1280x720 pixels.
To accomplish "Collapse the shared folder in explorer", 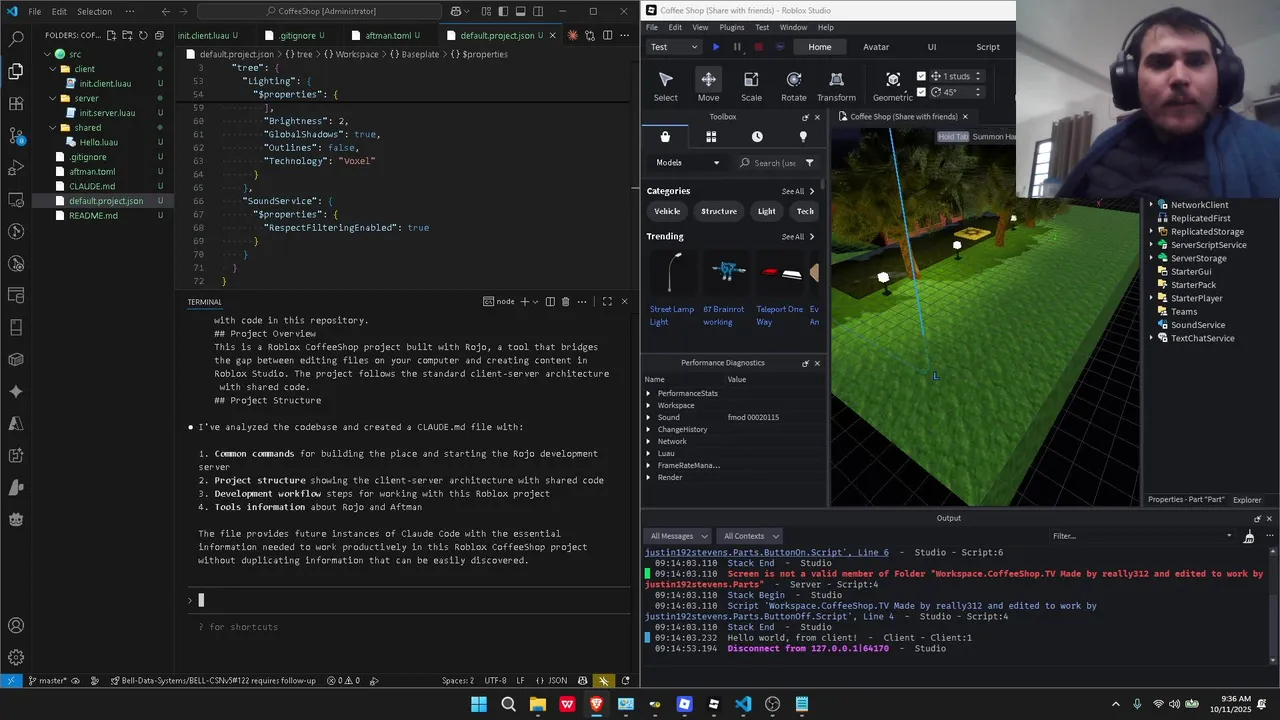I will tap(52, 128).
